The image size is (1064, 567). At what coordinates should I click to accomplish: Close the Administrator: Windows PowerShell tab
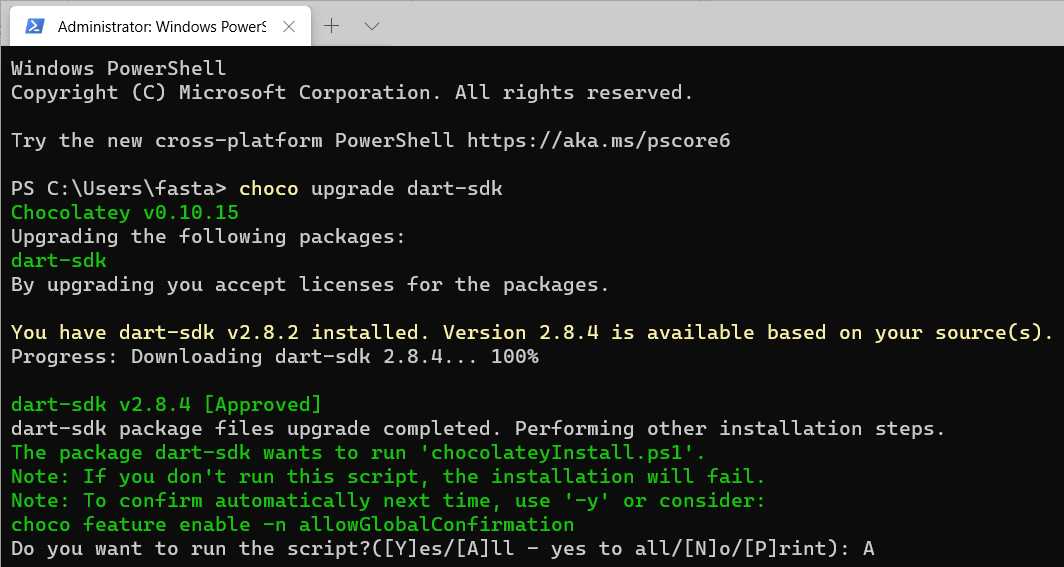(288, 26)
